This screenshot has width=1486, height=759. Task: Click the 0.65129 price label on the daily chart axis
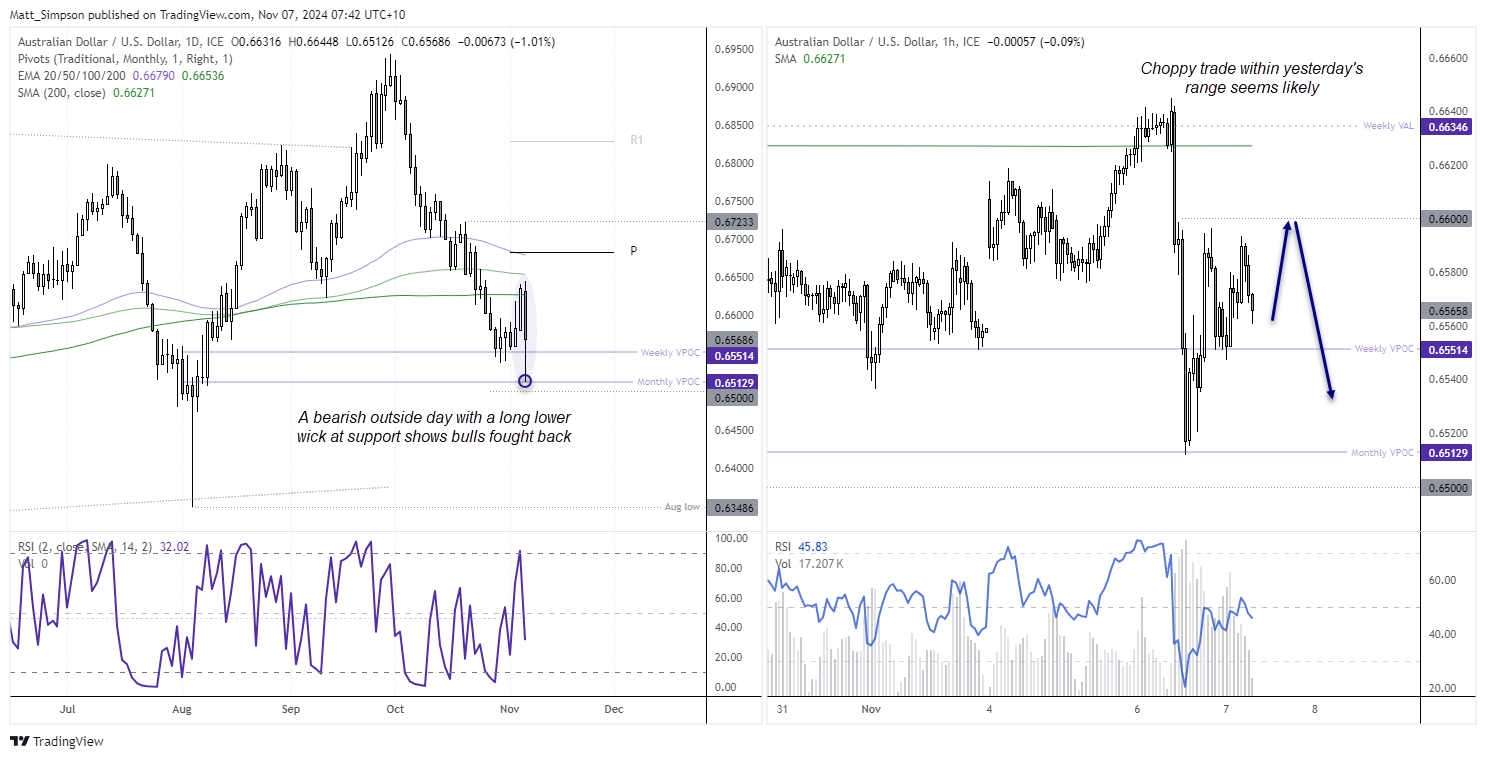[735, 382]
